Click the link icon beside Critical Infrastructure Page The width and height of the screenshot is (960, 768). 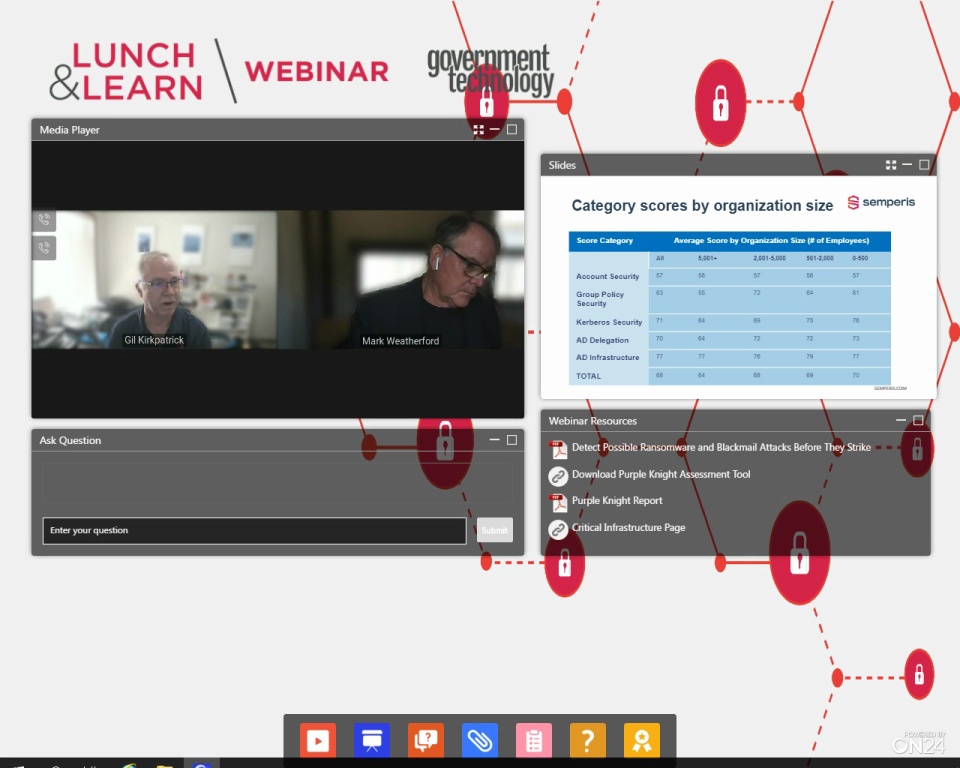[x=558, y=529]
